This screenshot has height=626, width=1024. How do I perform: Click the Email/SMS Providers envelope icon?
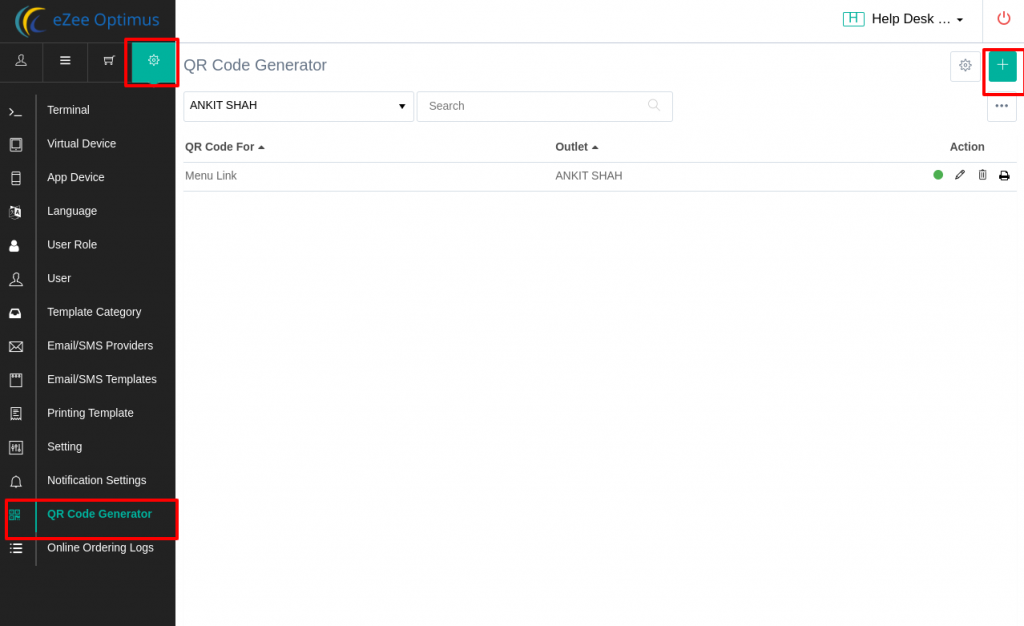(x=16, y=347)
